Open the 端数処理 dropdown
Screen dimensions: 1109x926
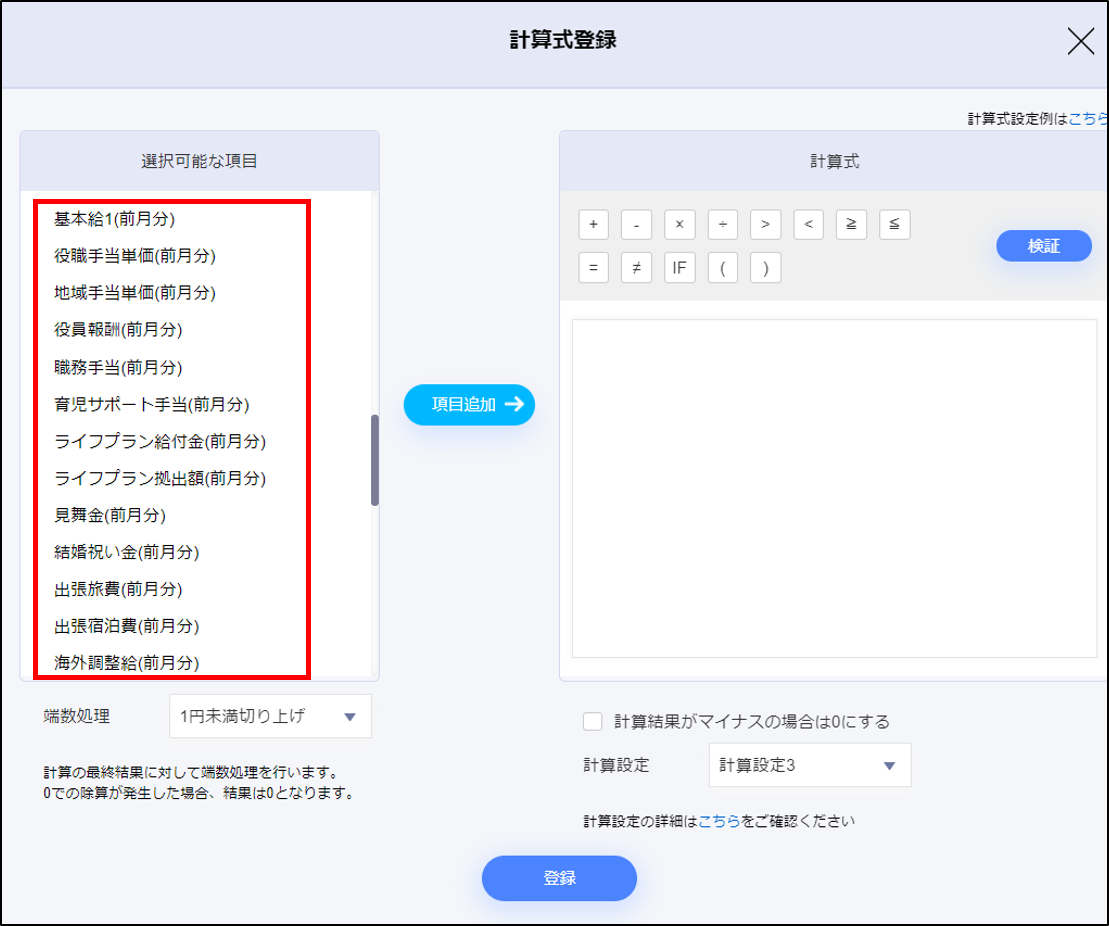pyautogui.click(x=270, y=716)
